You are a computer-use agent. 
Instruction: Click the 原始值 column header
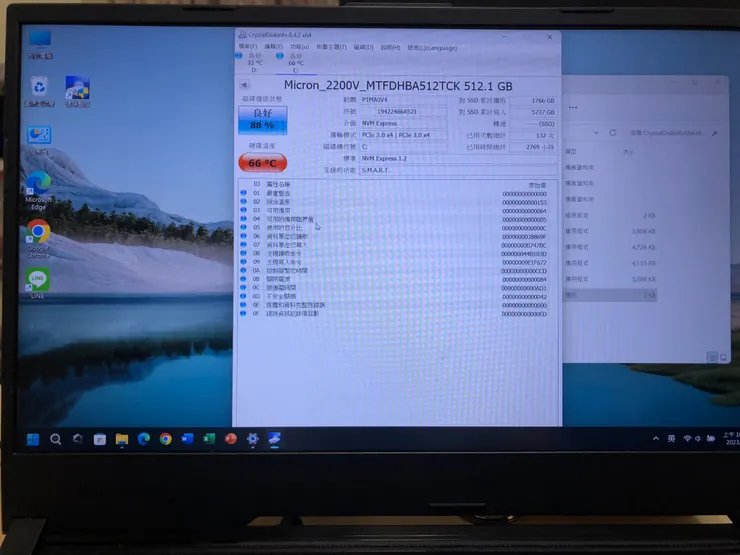(537, 185)
